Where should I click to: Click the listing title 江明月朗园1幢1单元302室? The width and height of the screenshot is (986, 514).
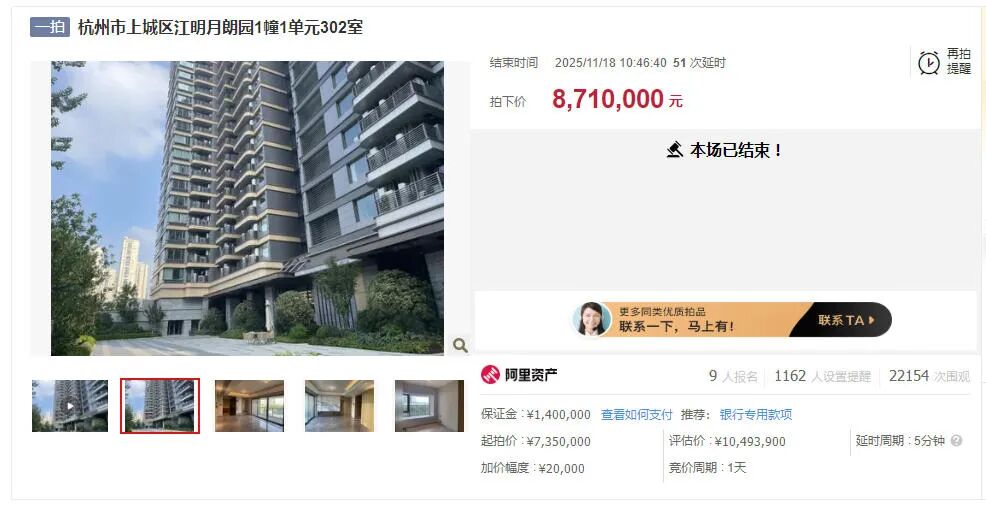tap(269, 27)
